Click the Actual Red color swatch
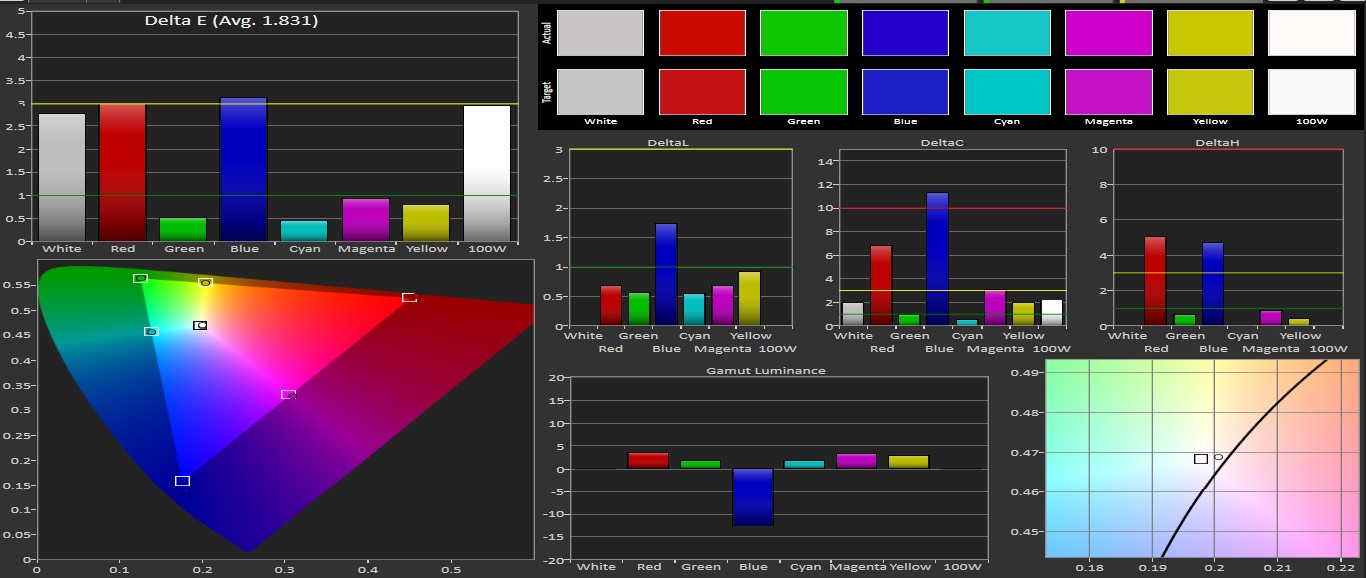This screenshot has height=578, width=1366. coord(702,33)
